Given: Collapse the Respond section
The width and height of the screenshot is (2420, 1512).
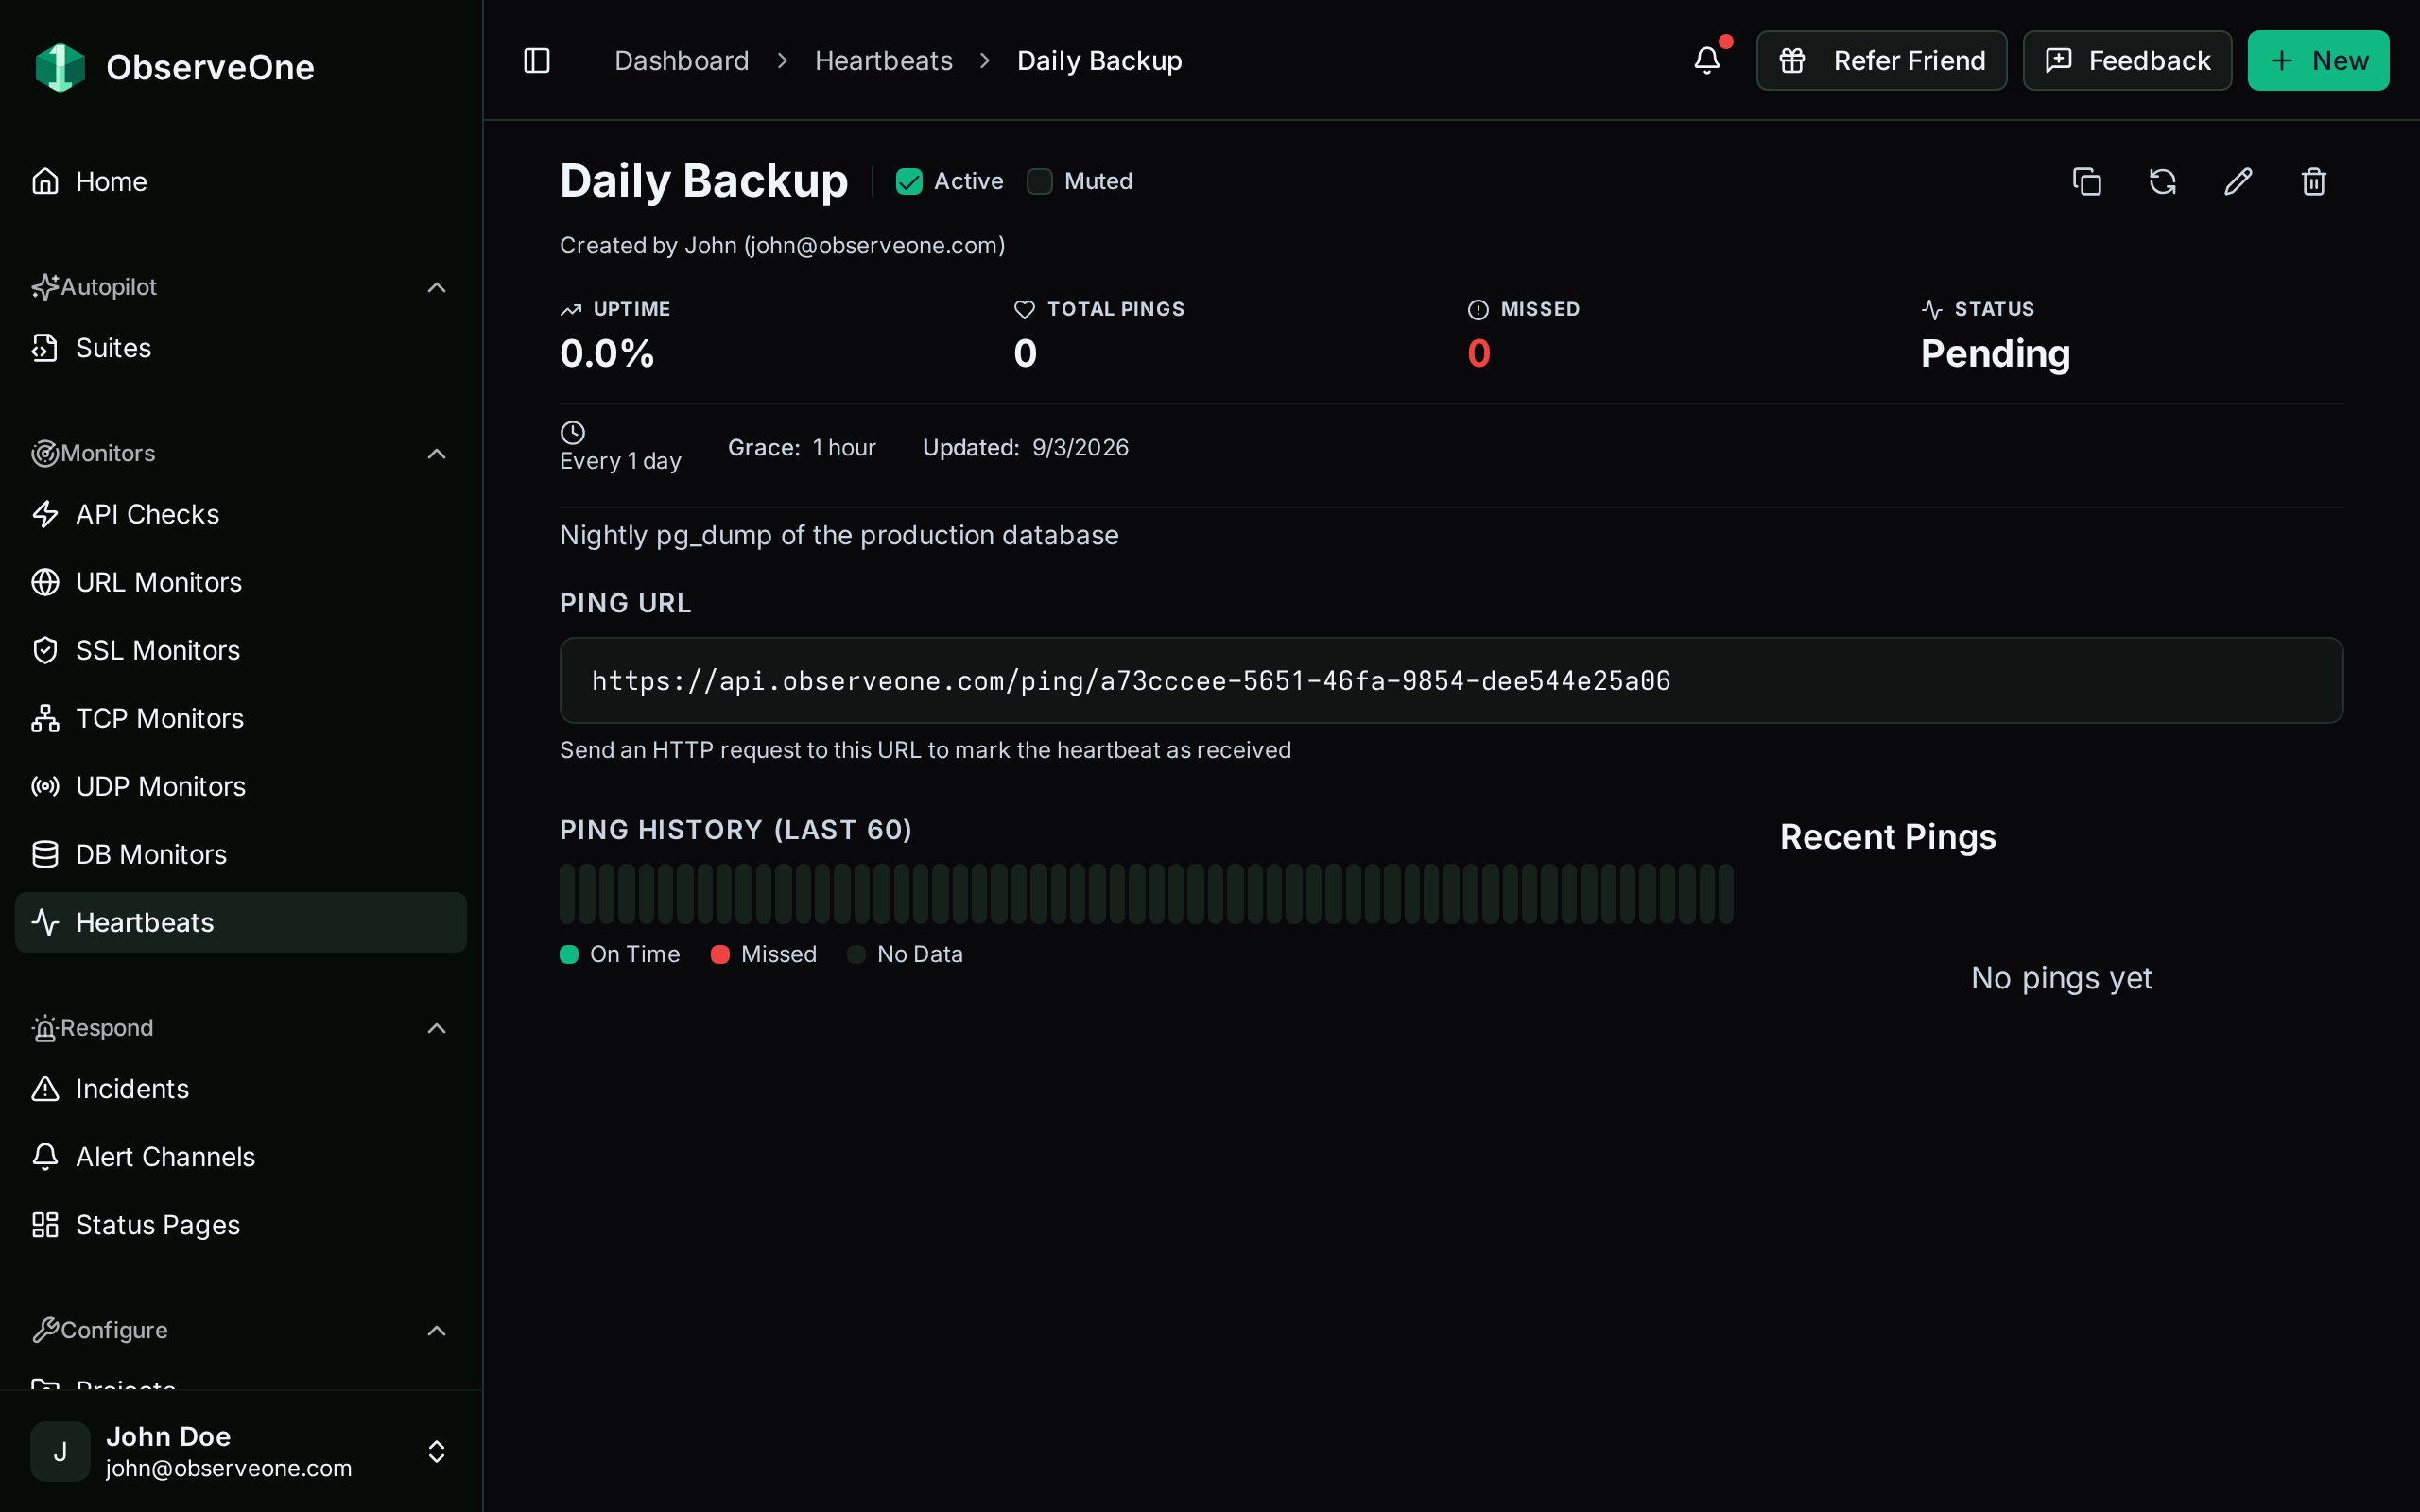Looking at the screenshot, I should click(x=437, y=1028).
